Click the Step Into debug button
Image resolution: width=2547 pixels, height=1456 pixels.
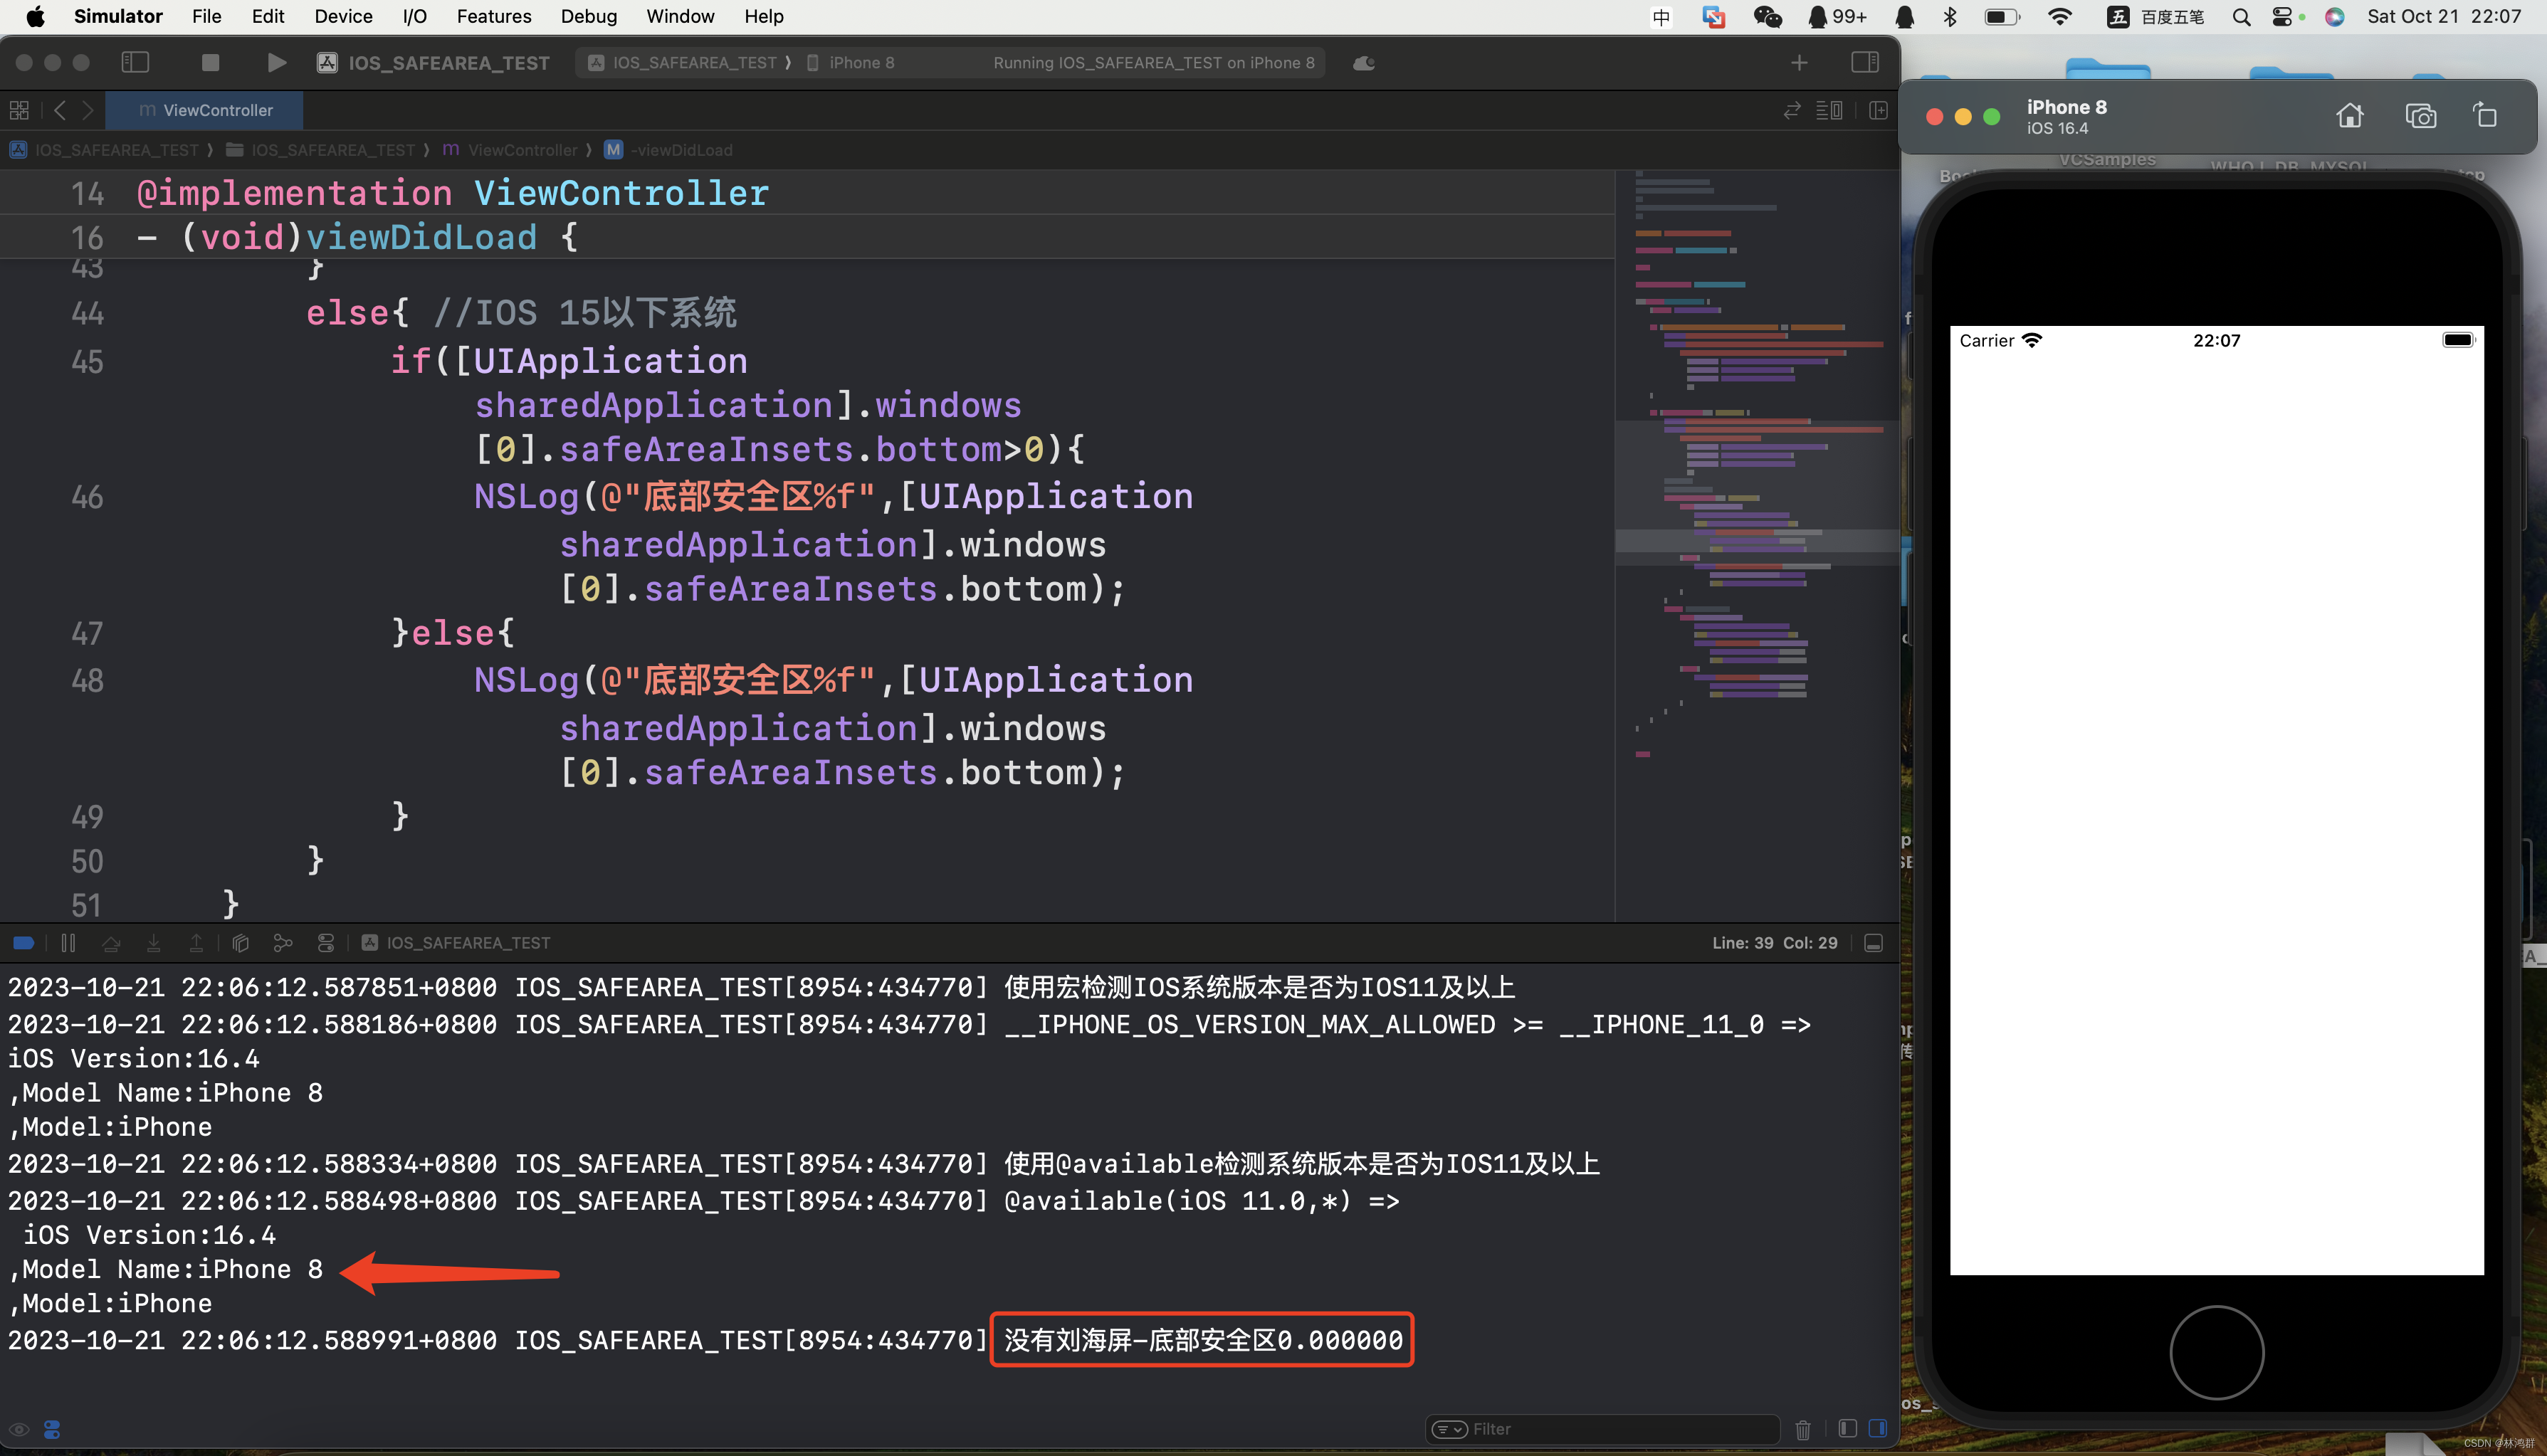(x=153, y=942)
